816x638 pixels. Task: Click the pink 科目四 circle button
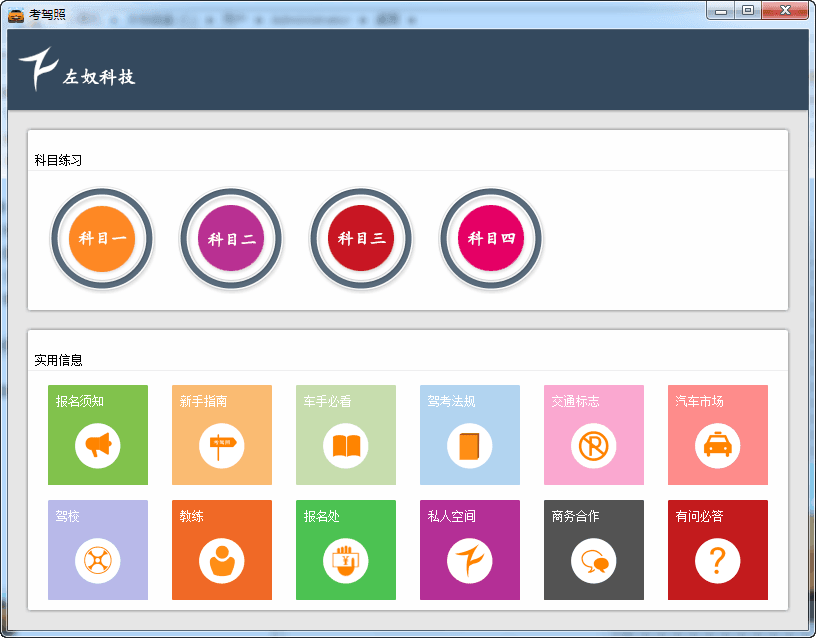pos(491,239)
